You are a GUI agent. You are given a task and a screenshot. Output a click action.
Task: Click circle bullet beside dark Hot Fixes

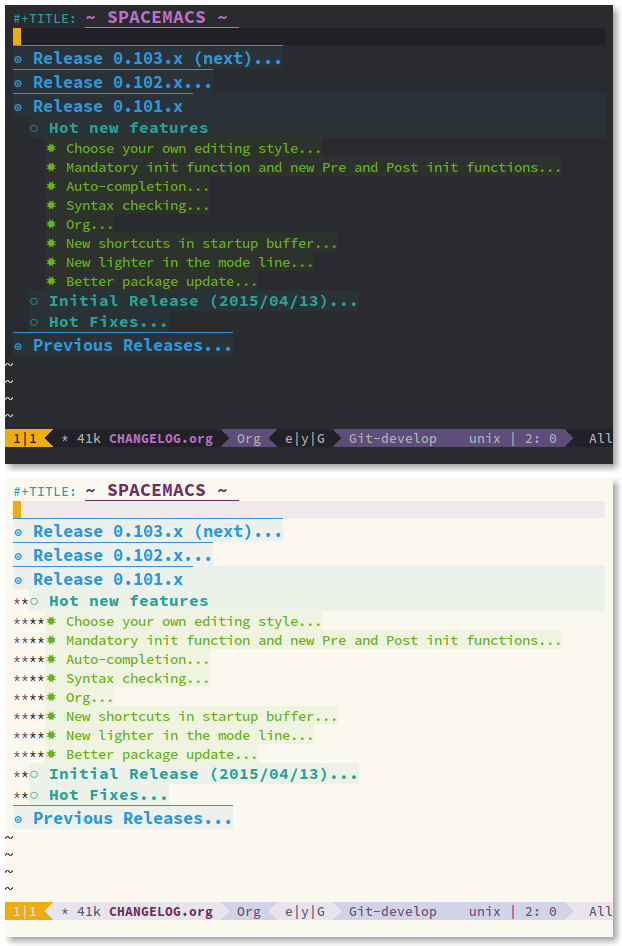pyautogui.click(x=34, y=322)
